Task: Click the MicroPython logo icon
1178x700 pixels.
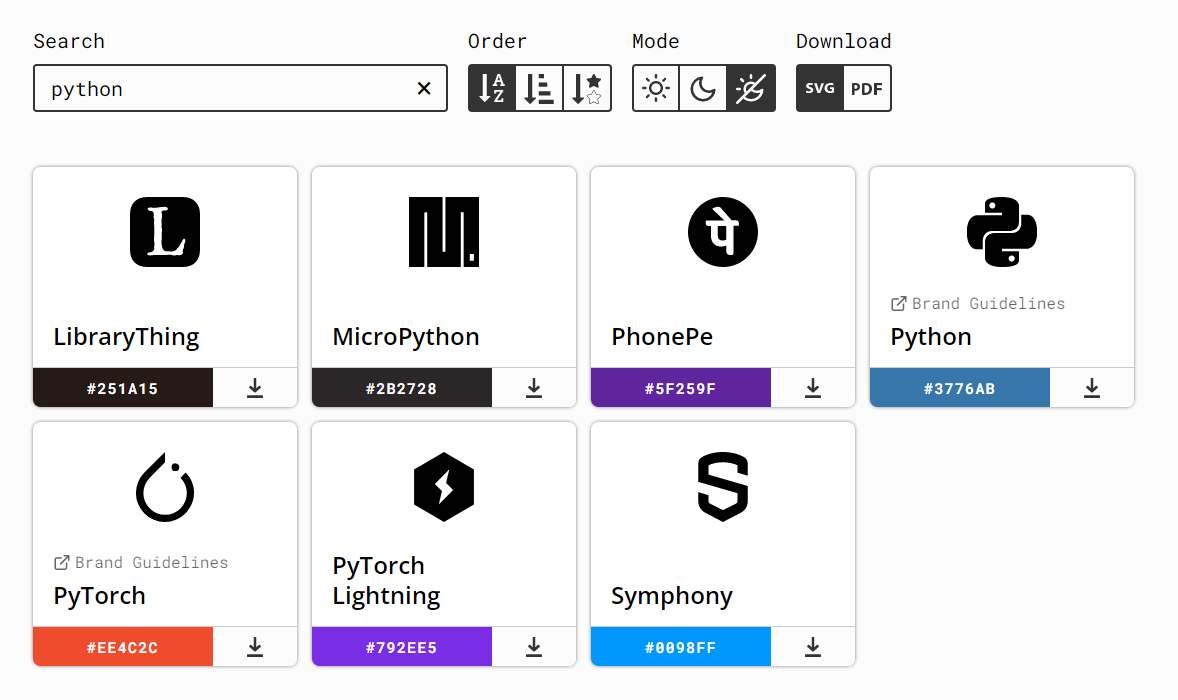Action: 444,232
